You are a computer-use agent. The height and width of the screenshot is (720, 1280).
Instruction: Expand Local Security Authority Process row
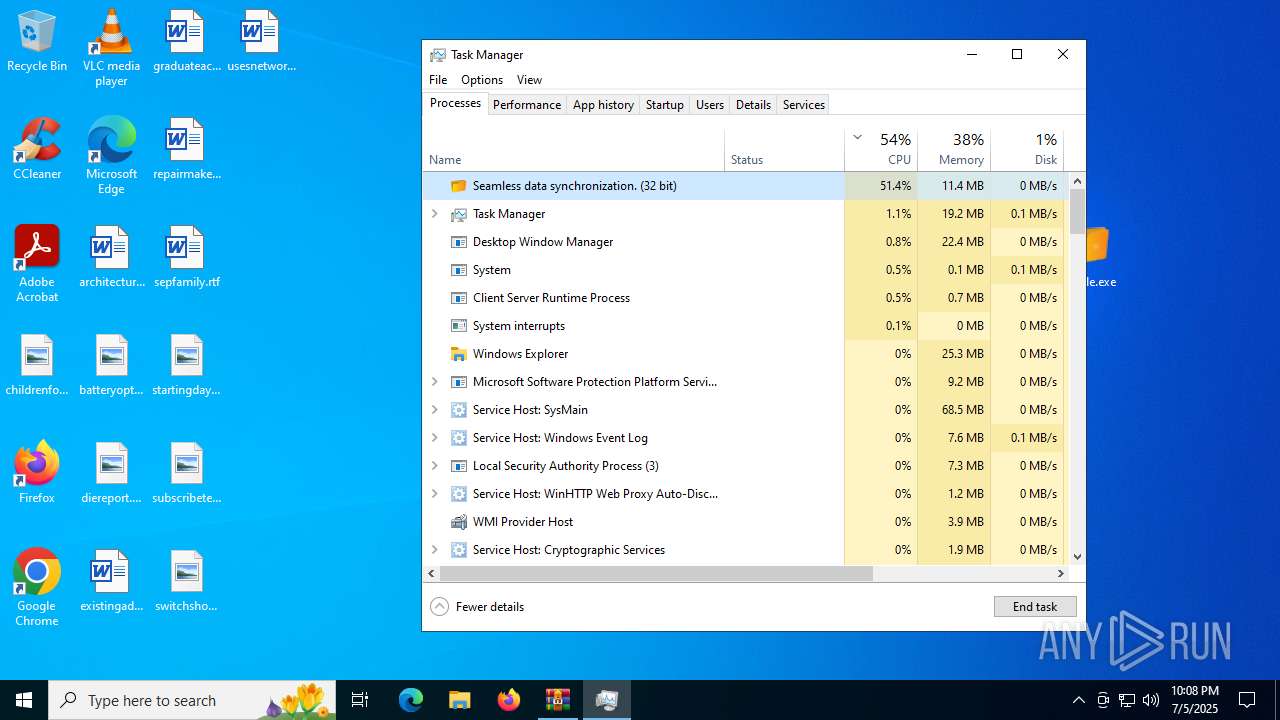pyautogui.click(x=434, y=466)
